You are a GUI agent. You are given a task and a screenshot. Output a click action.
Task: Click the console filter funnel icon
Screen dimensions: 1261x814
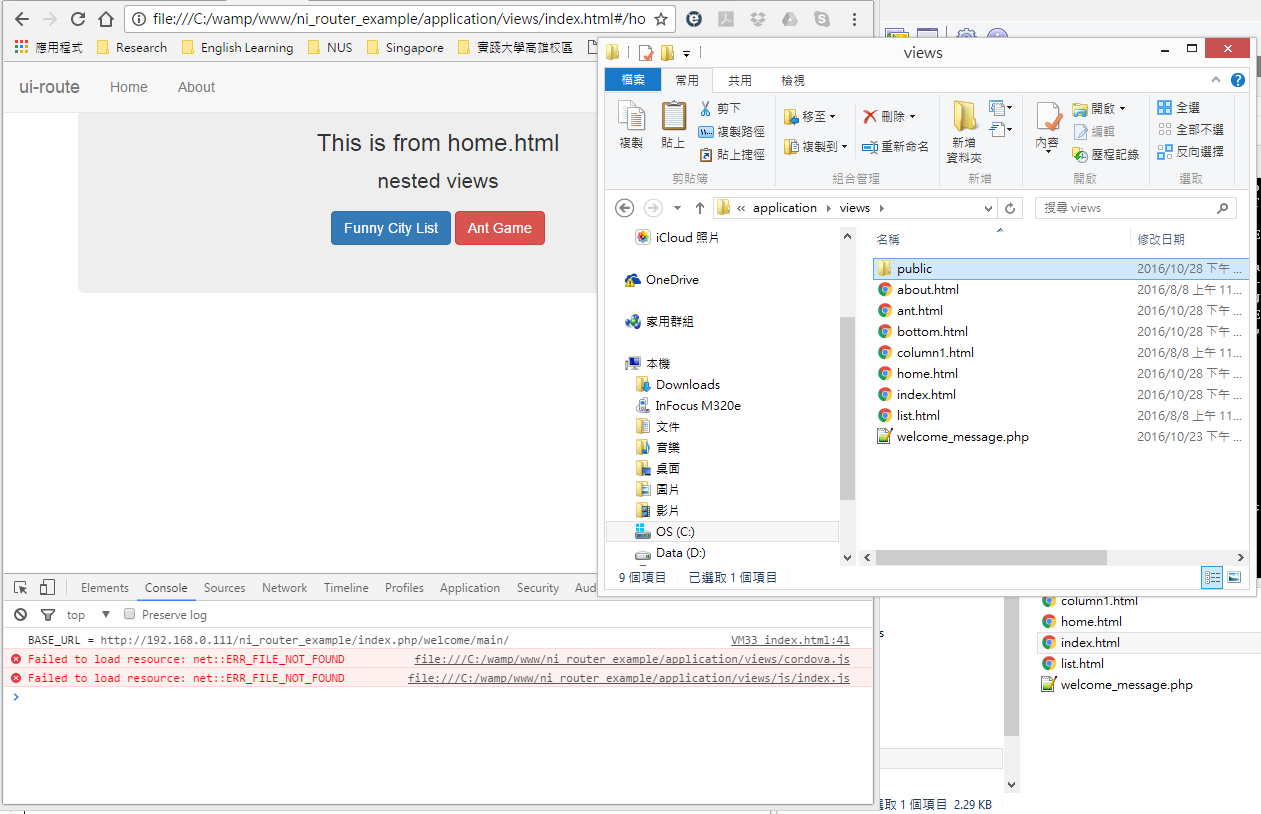coord(47,615)
